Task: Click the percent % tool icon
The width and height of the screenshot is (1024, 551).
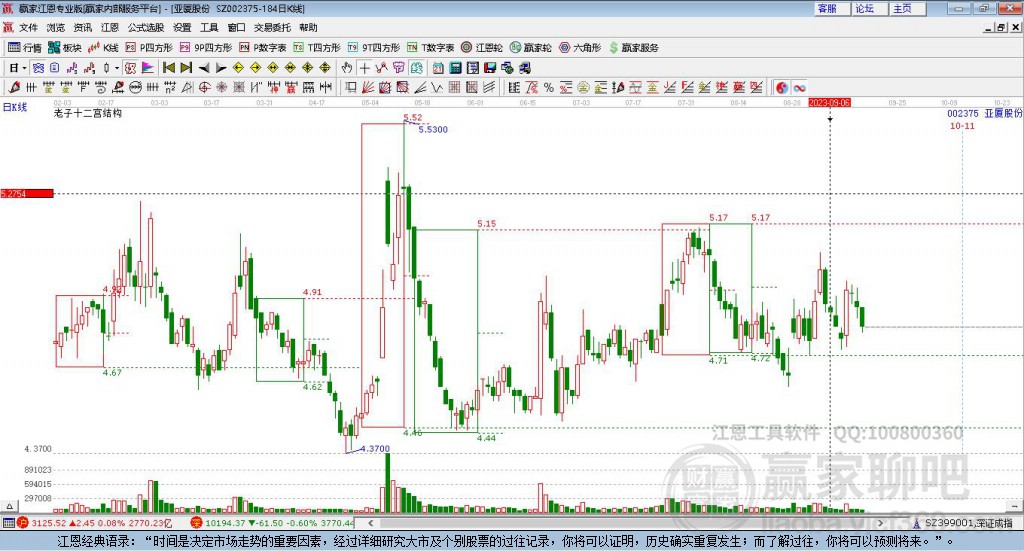Action: (549, 87)
